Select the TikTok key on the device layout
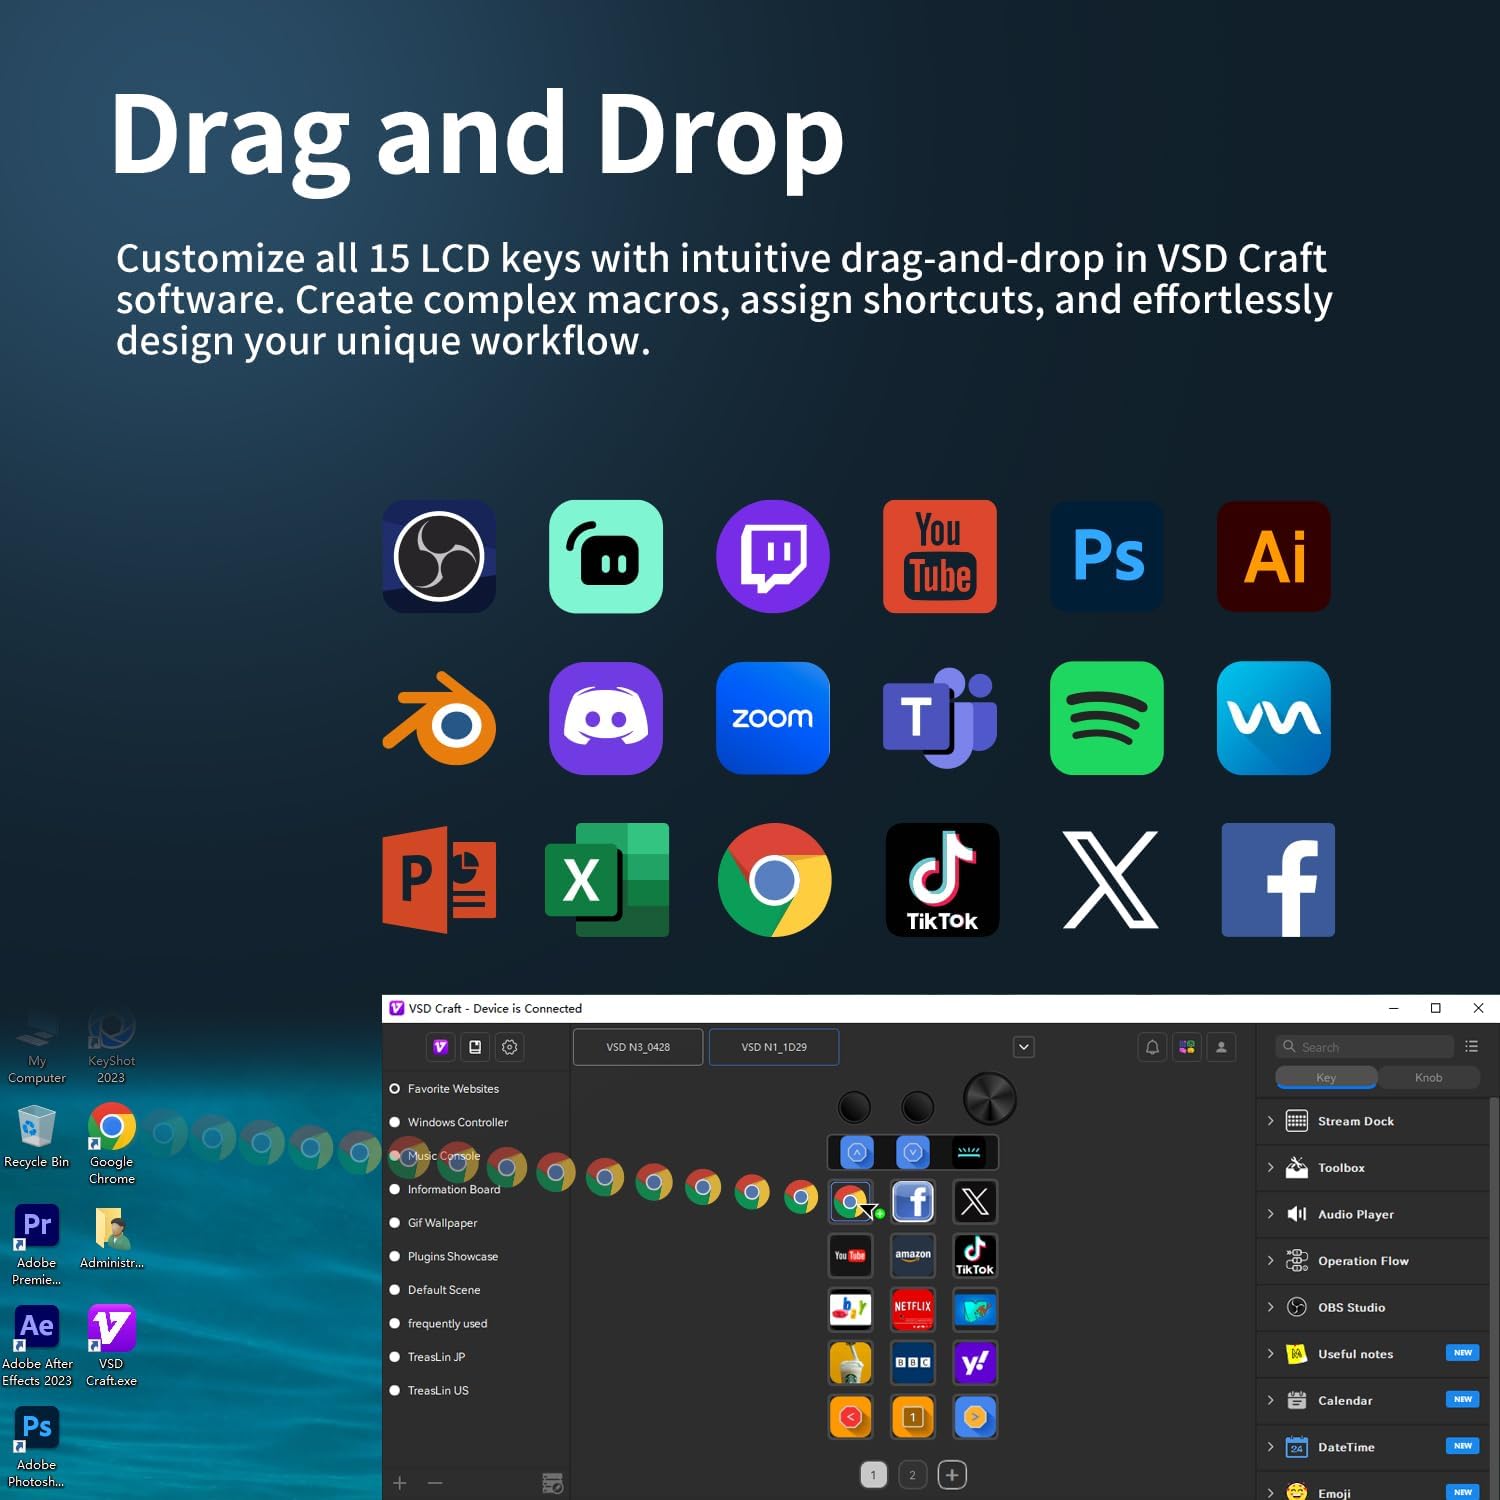Image resolution: width=1500 pixels, height=1500 pixels. 975,1256
